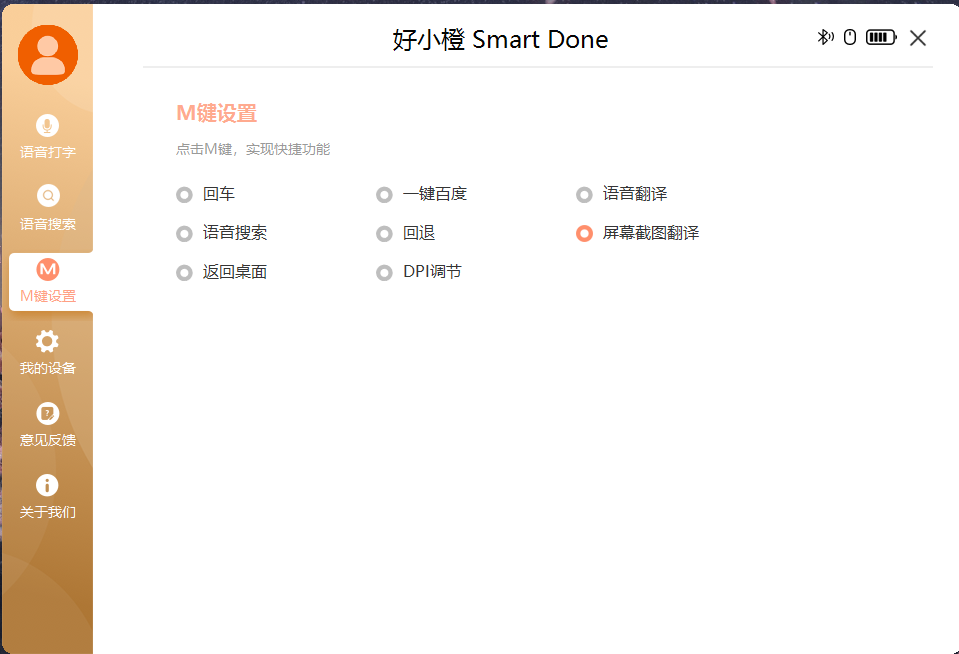Select the 一键百度 radio option
This screenshot has height=654, width=959.
384,195
